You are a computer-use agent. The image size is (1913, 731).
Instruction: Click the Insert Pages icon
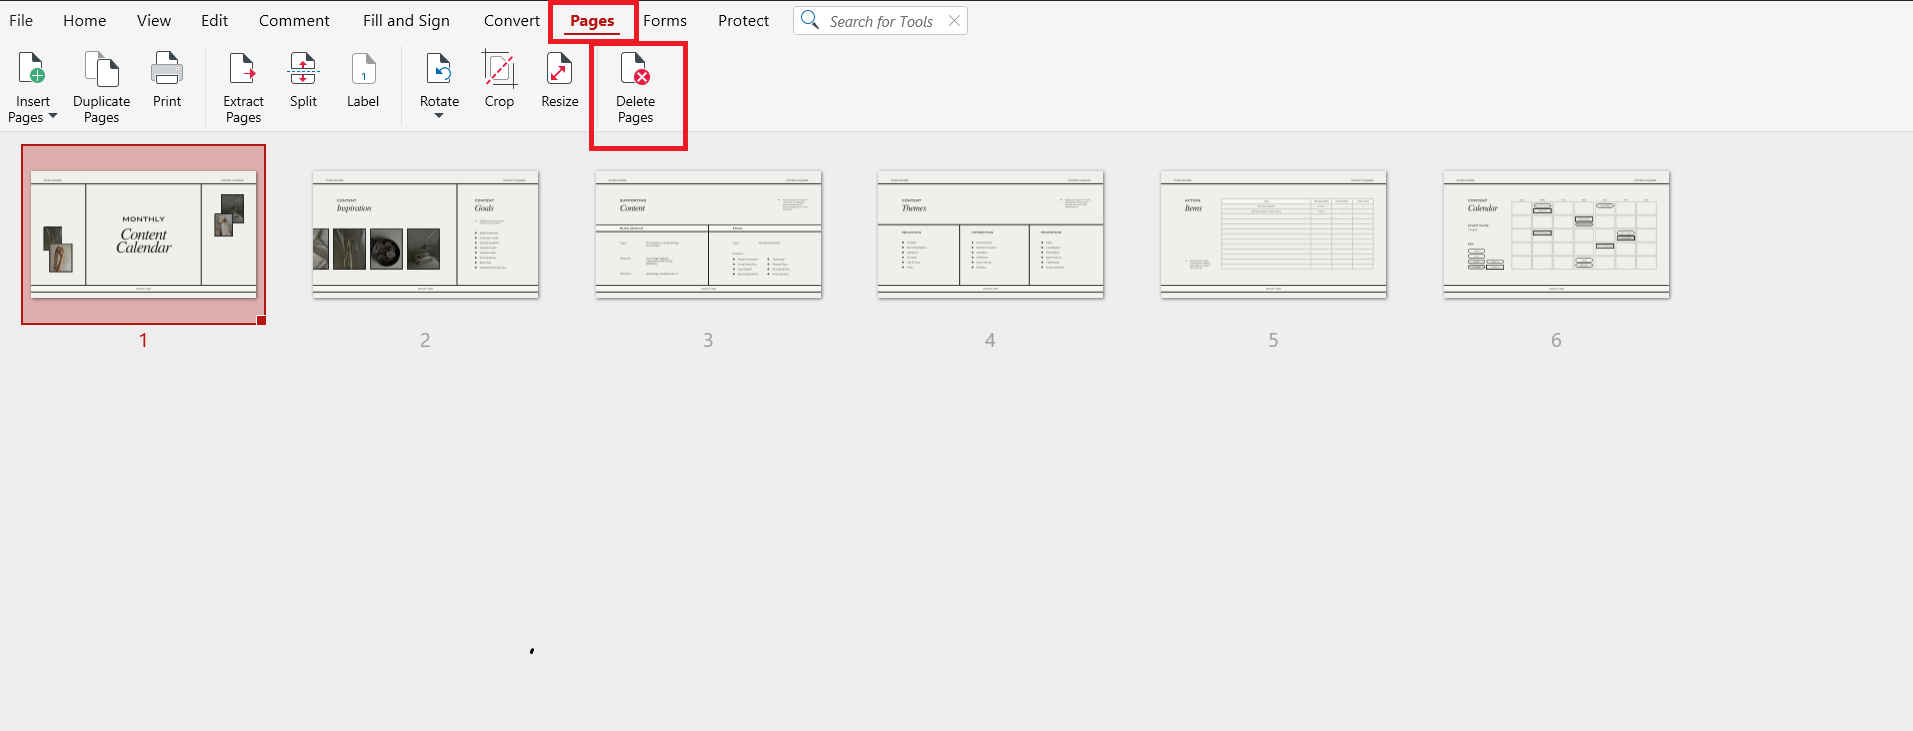click(x=32, y=68)
